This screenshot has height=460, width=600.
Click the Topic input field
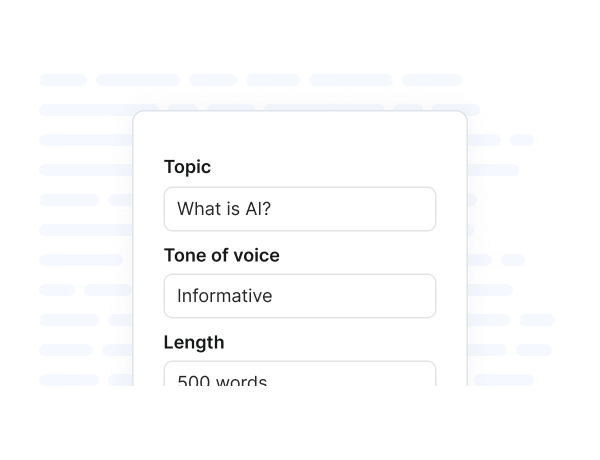[x=299, y=209]
